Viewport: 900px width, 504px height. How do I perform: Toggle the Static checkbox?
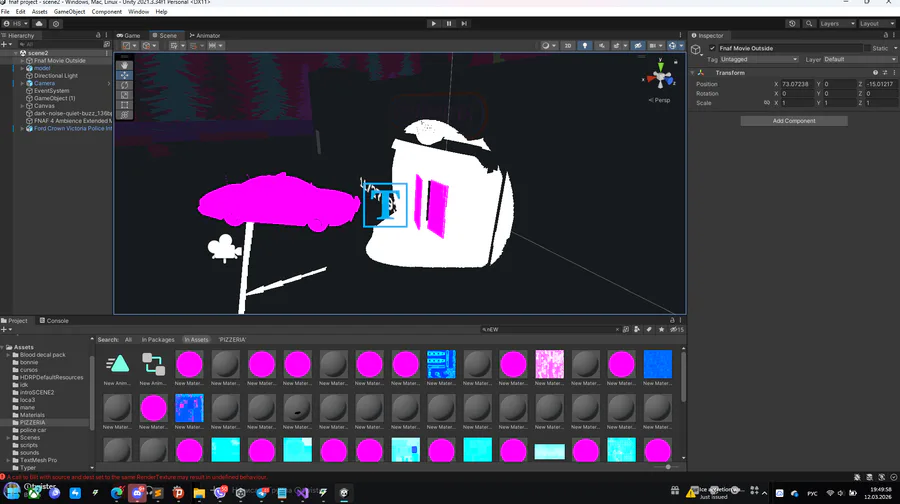click(x=867, y=49)
